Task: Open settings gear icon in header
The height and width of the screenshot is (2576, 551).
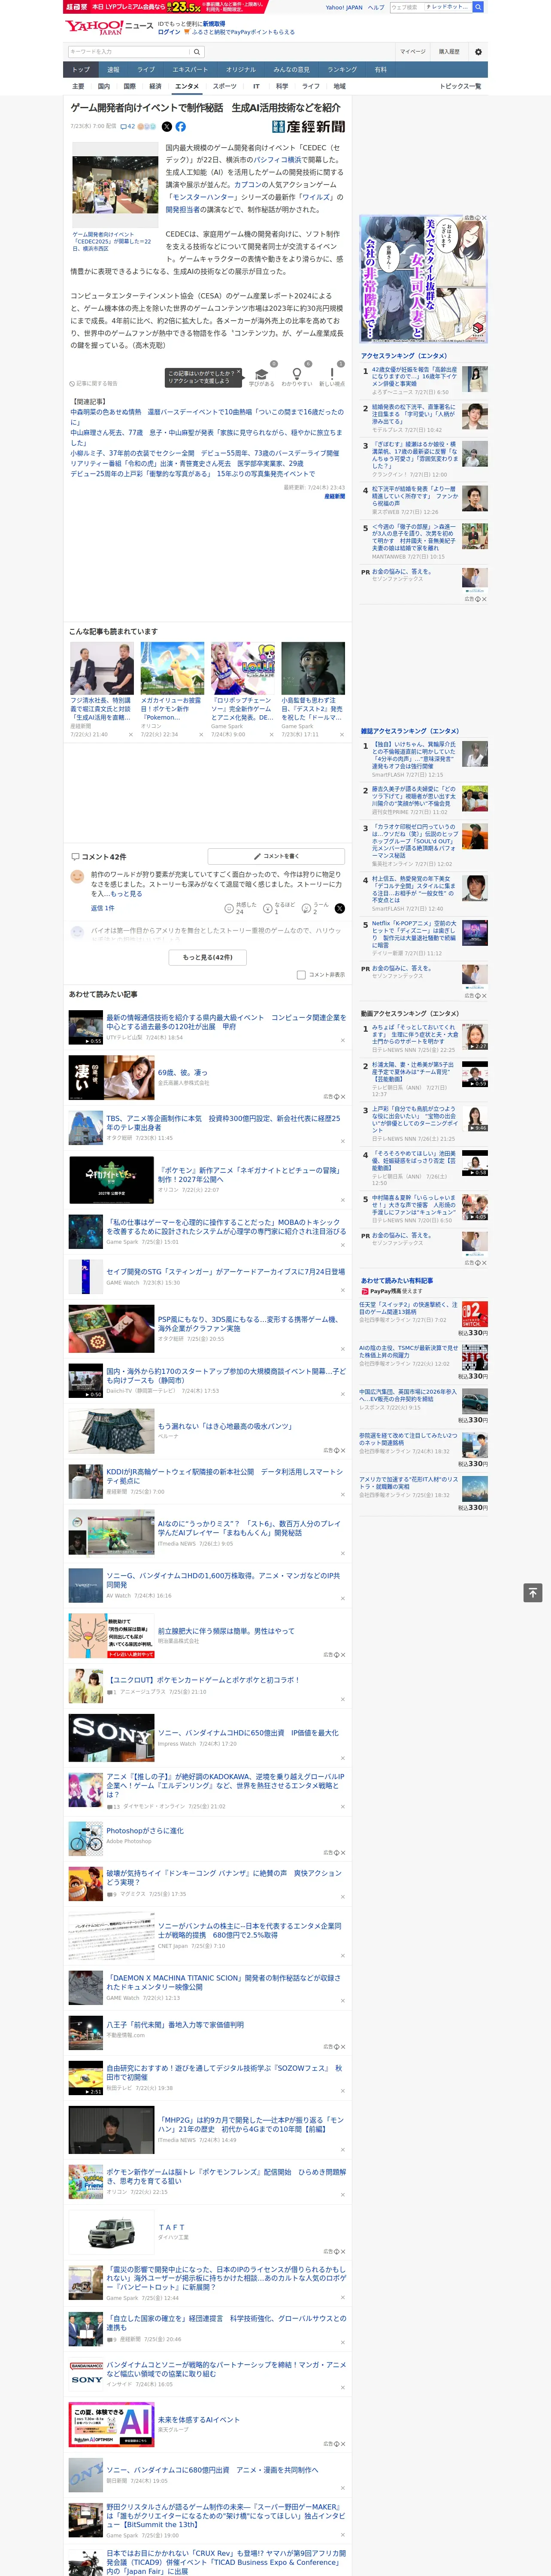Action: (x=478, y=51)
